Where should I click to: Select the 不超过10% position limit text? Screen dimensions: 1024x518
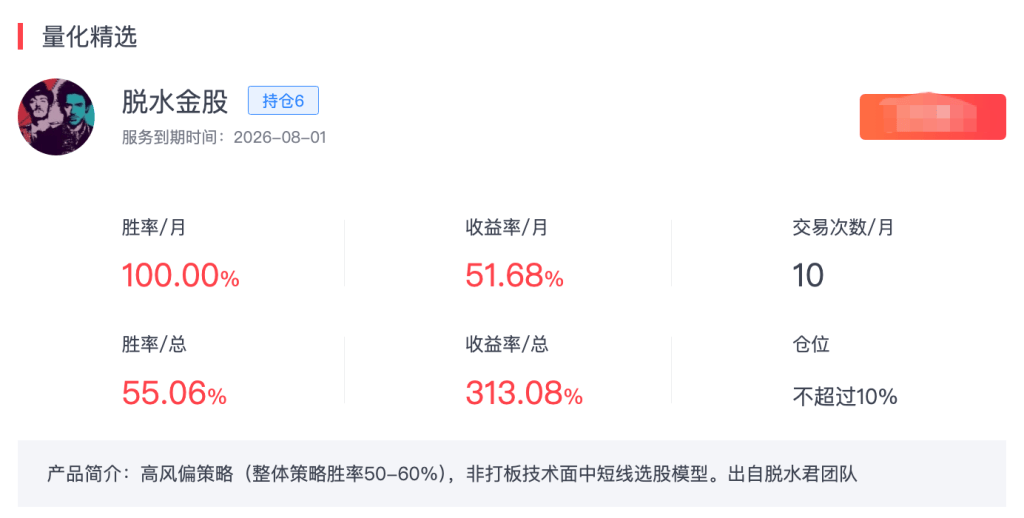(x=845, y=396)
